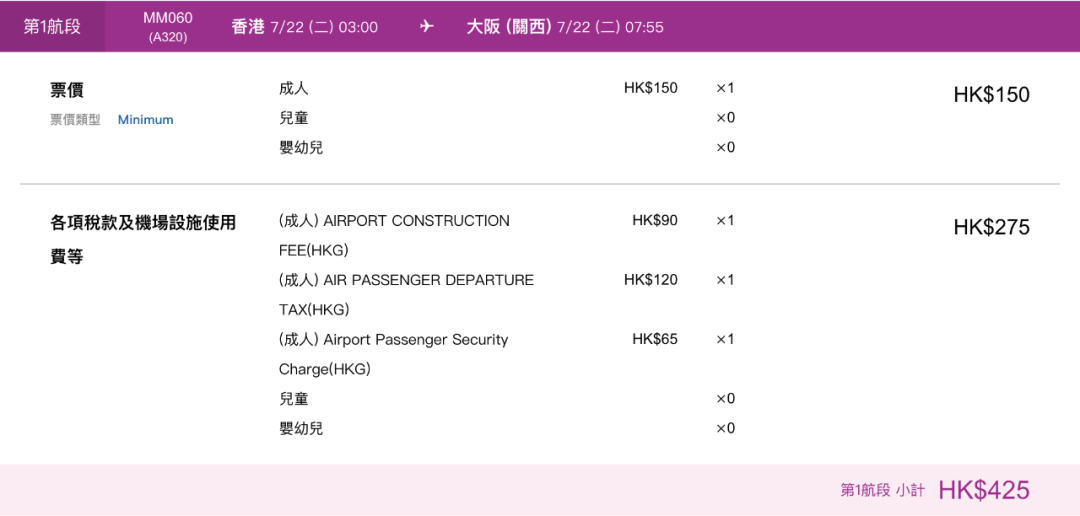This screenshot has height=516, width=1080.
Task: Click the HK$425 segment subtotal
Action: pos(984,490)
